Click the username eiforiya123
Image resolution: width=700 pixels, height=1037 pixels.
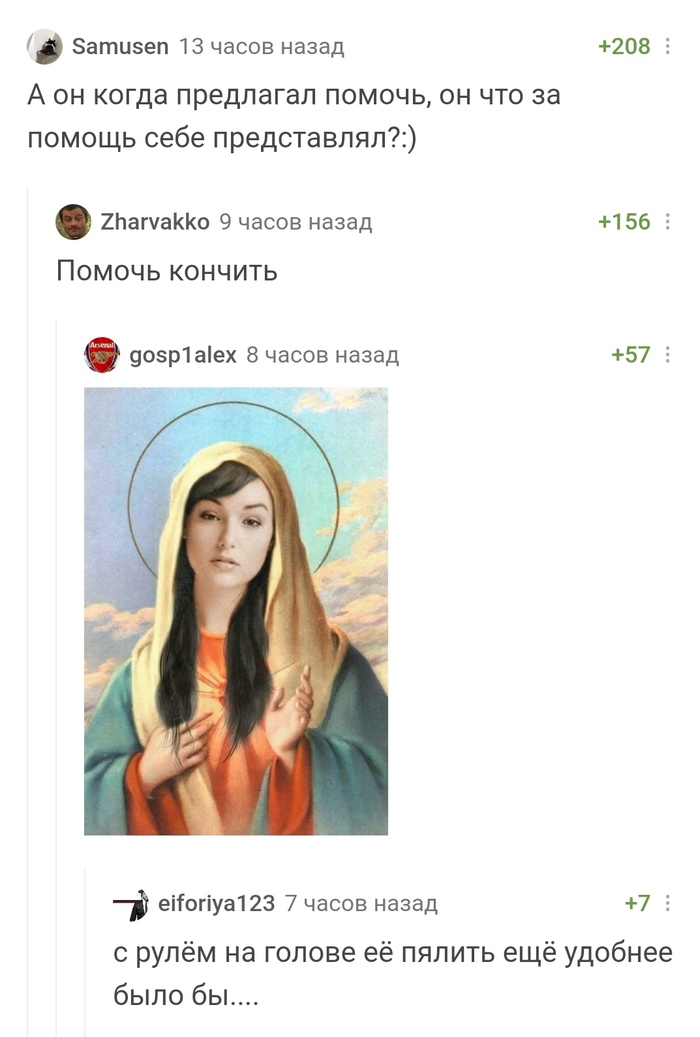point(216,903)
